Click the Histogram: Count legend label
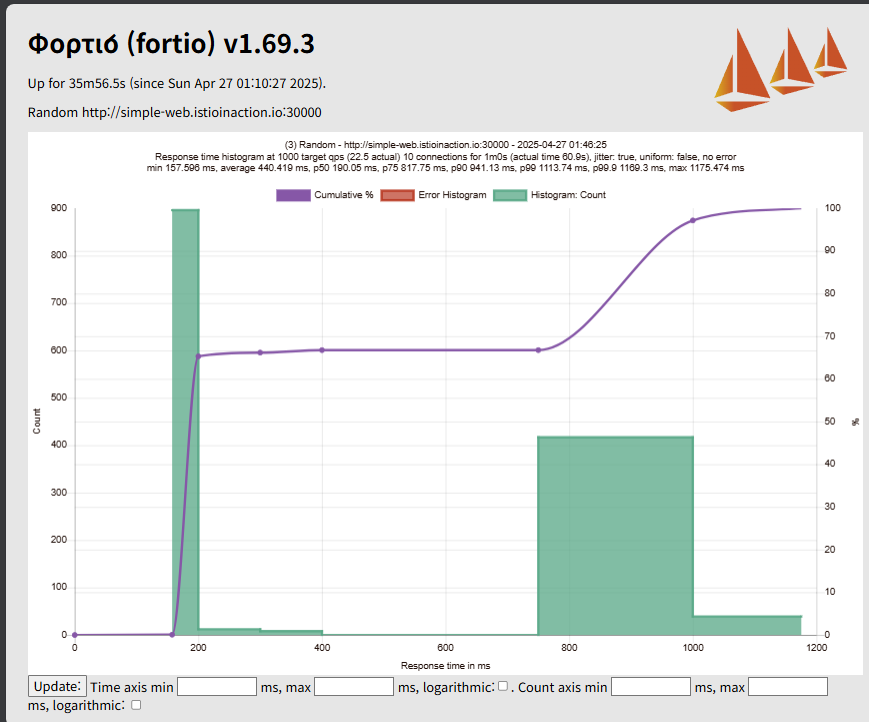This screenshot has height=722, width=869. (x=568, y=195)
